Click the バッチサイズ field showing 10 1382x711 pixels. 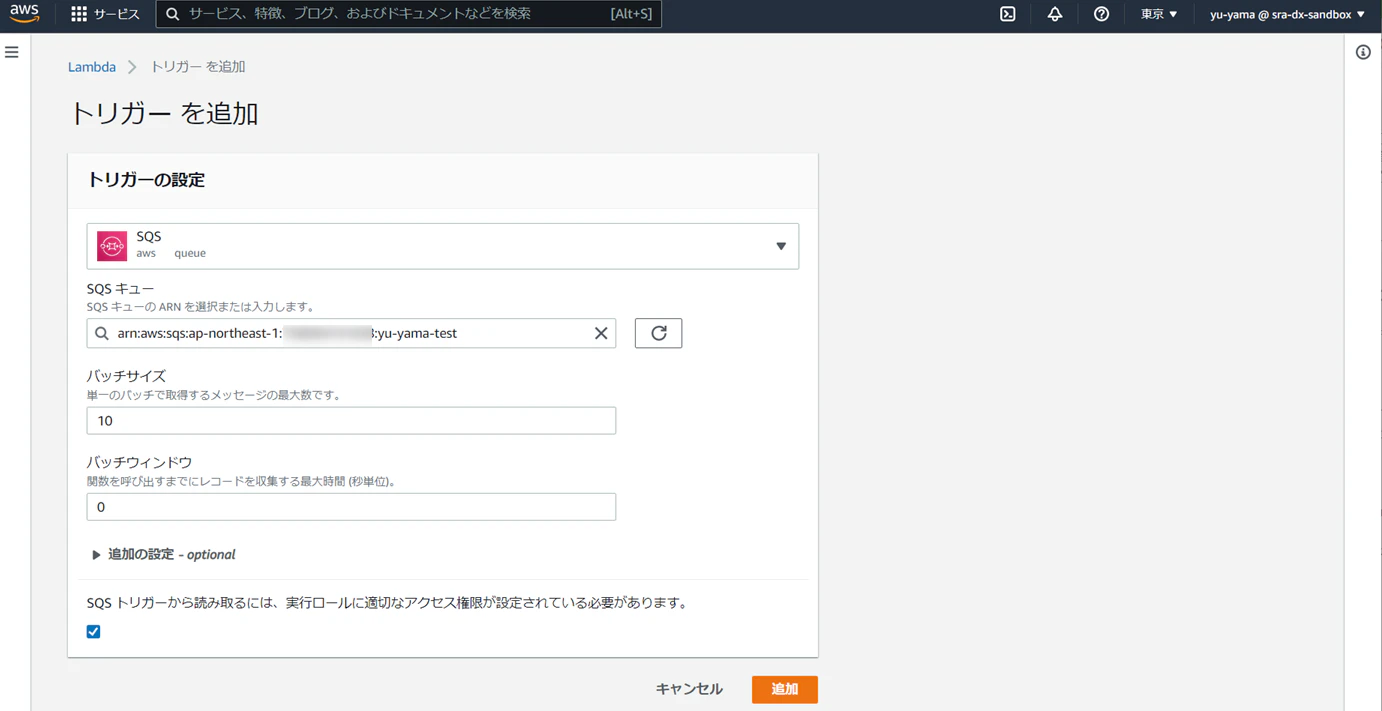(351, 420)
